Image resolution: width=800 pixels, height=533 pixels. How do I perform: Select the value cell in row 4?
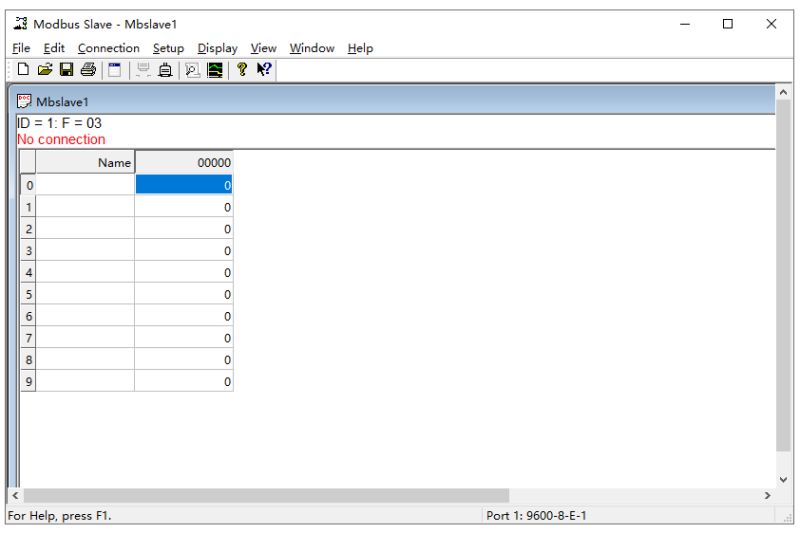coord(184,272)
